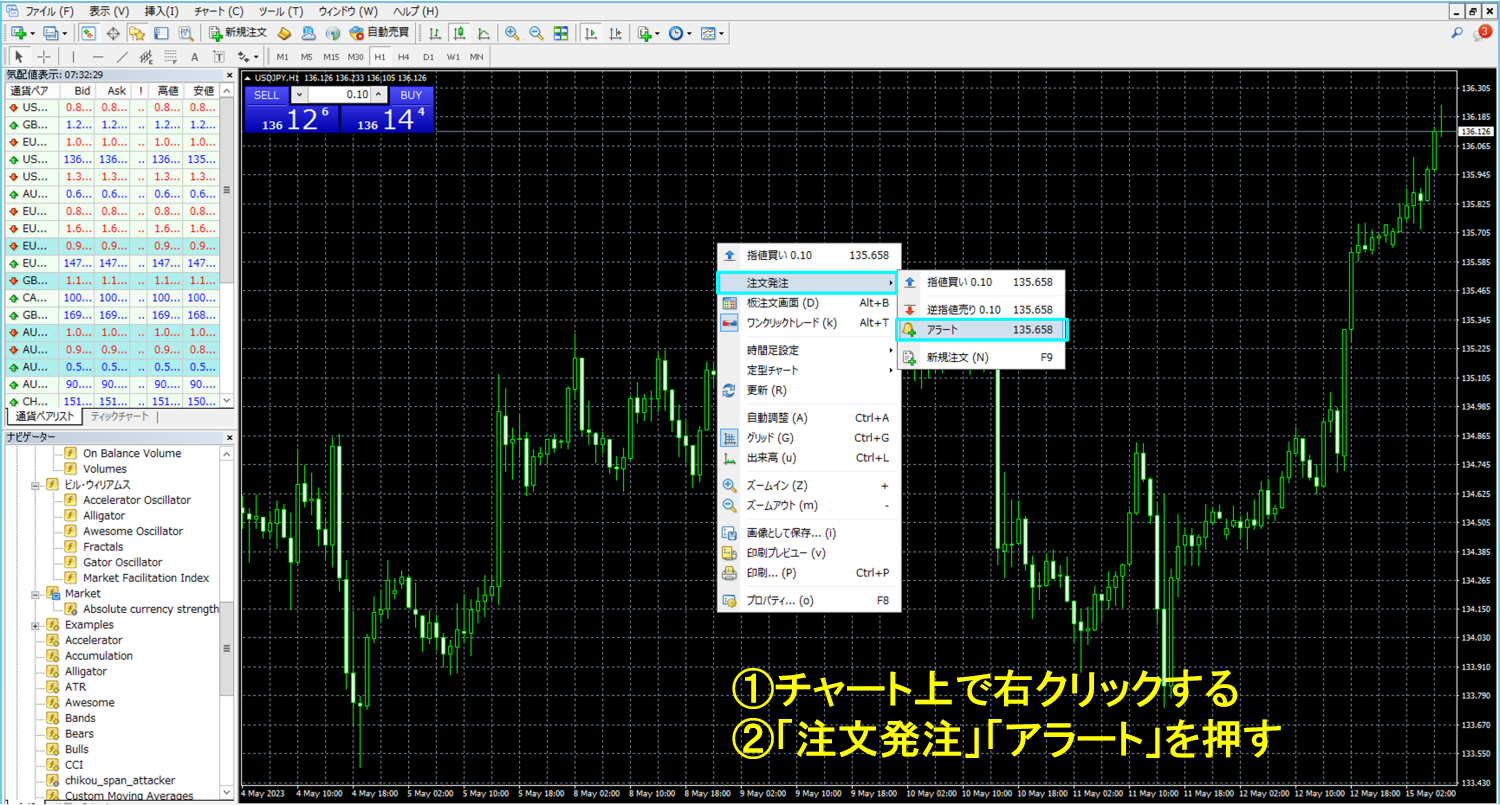Viewport: 1500px width, 805px height.
Task: Switch to ティックチャート tab
Action: 118,417
